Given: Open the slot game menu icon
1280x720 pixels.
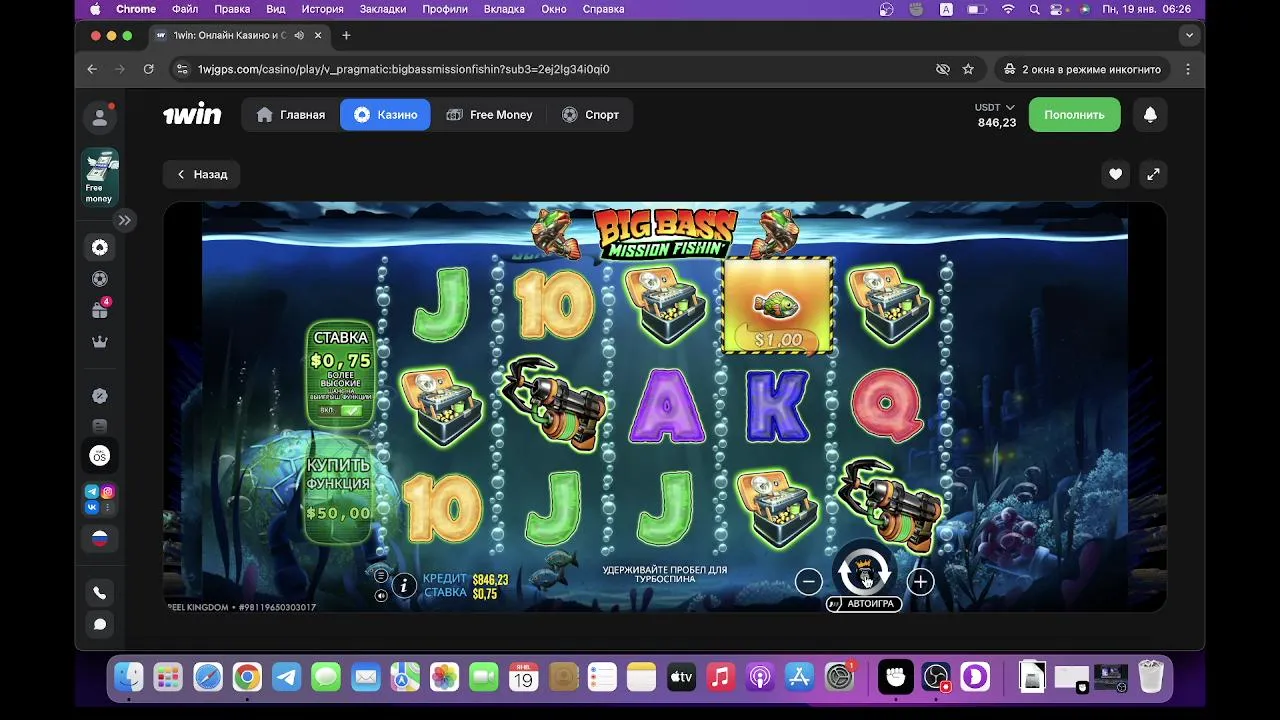Looking at the screenshot, I should tap(381, 576).
